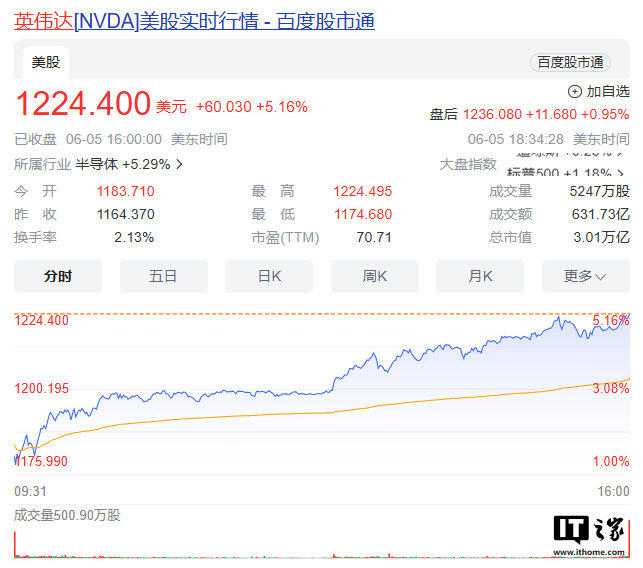
Task: Switch to the 五日 chart tab
Action: [164, 276]
